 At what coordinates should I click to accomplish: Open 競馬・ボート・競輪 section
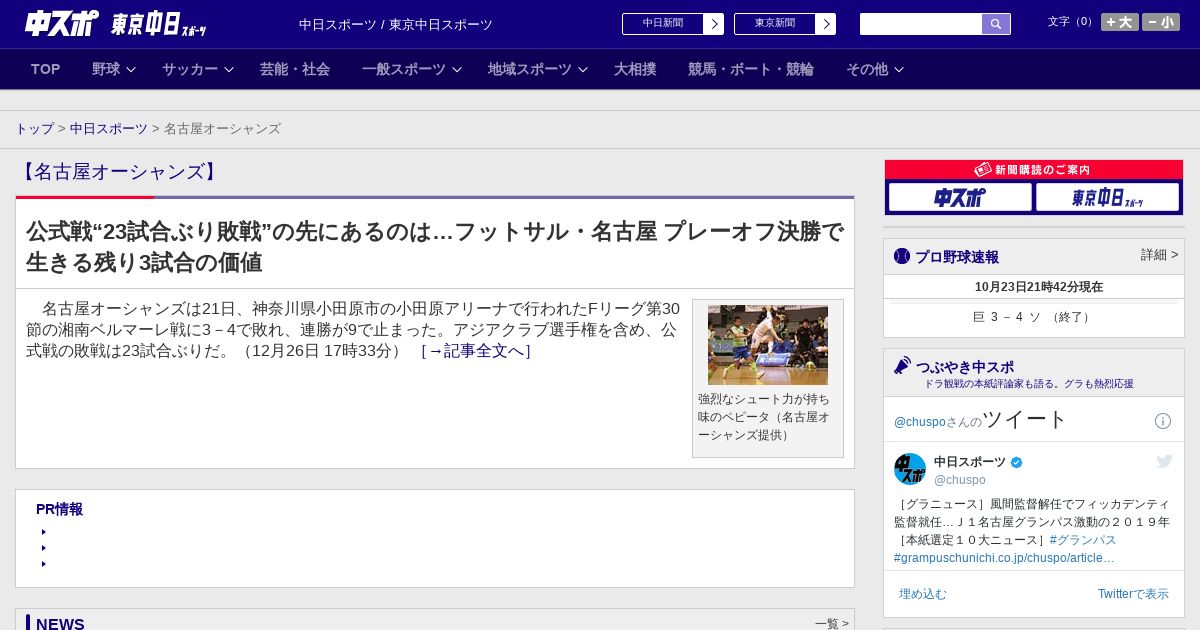coord(751,69)
